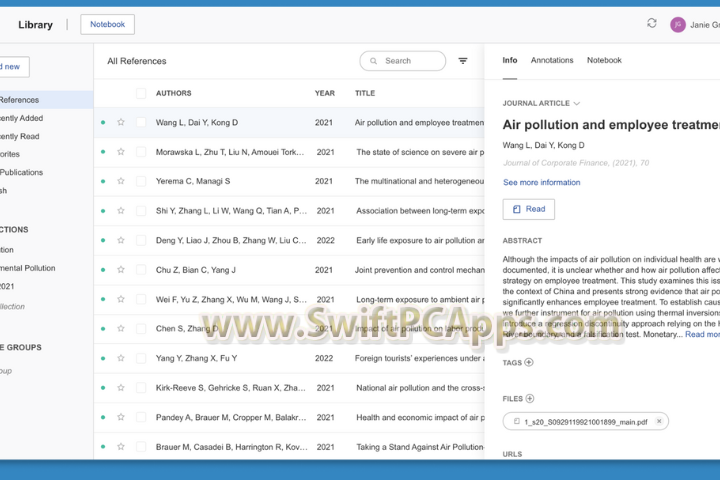Open See more information link

pyautogui.click(x=541, y=182)
